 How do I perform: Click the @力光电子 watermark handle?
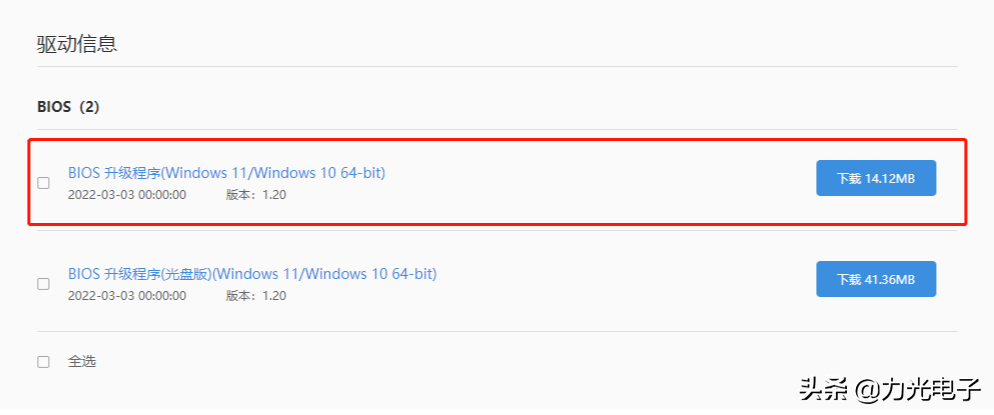click(x=918, y=390)
